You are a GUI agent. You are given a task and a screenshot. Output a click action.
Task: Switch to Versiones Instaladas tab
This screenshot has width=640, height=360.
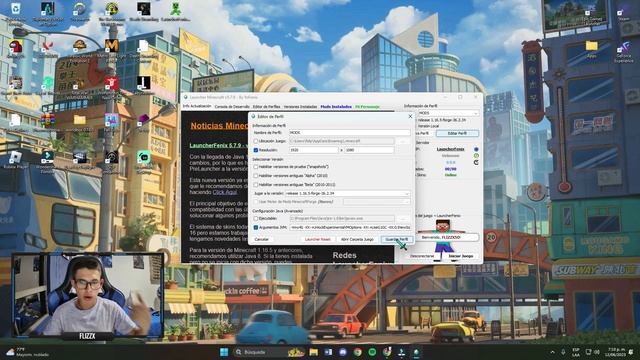point(300,107)
